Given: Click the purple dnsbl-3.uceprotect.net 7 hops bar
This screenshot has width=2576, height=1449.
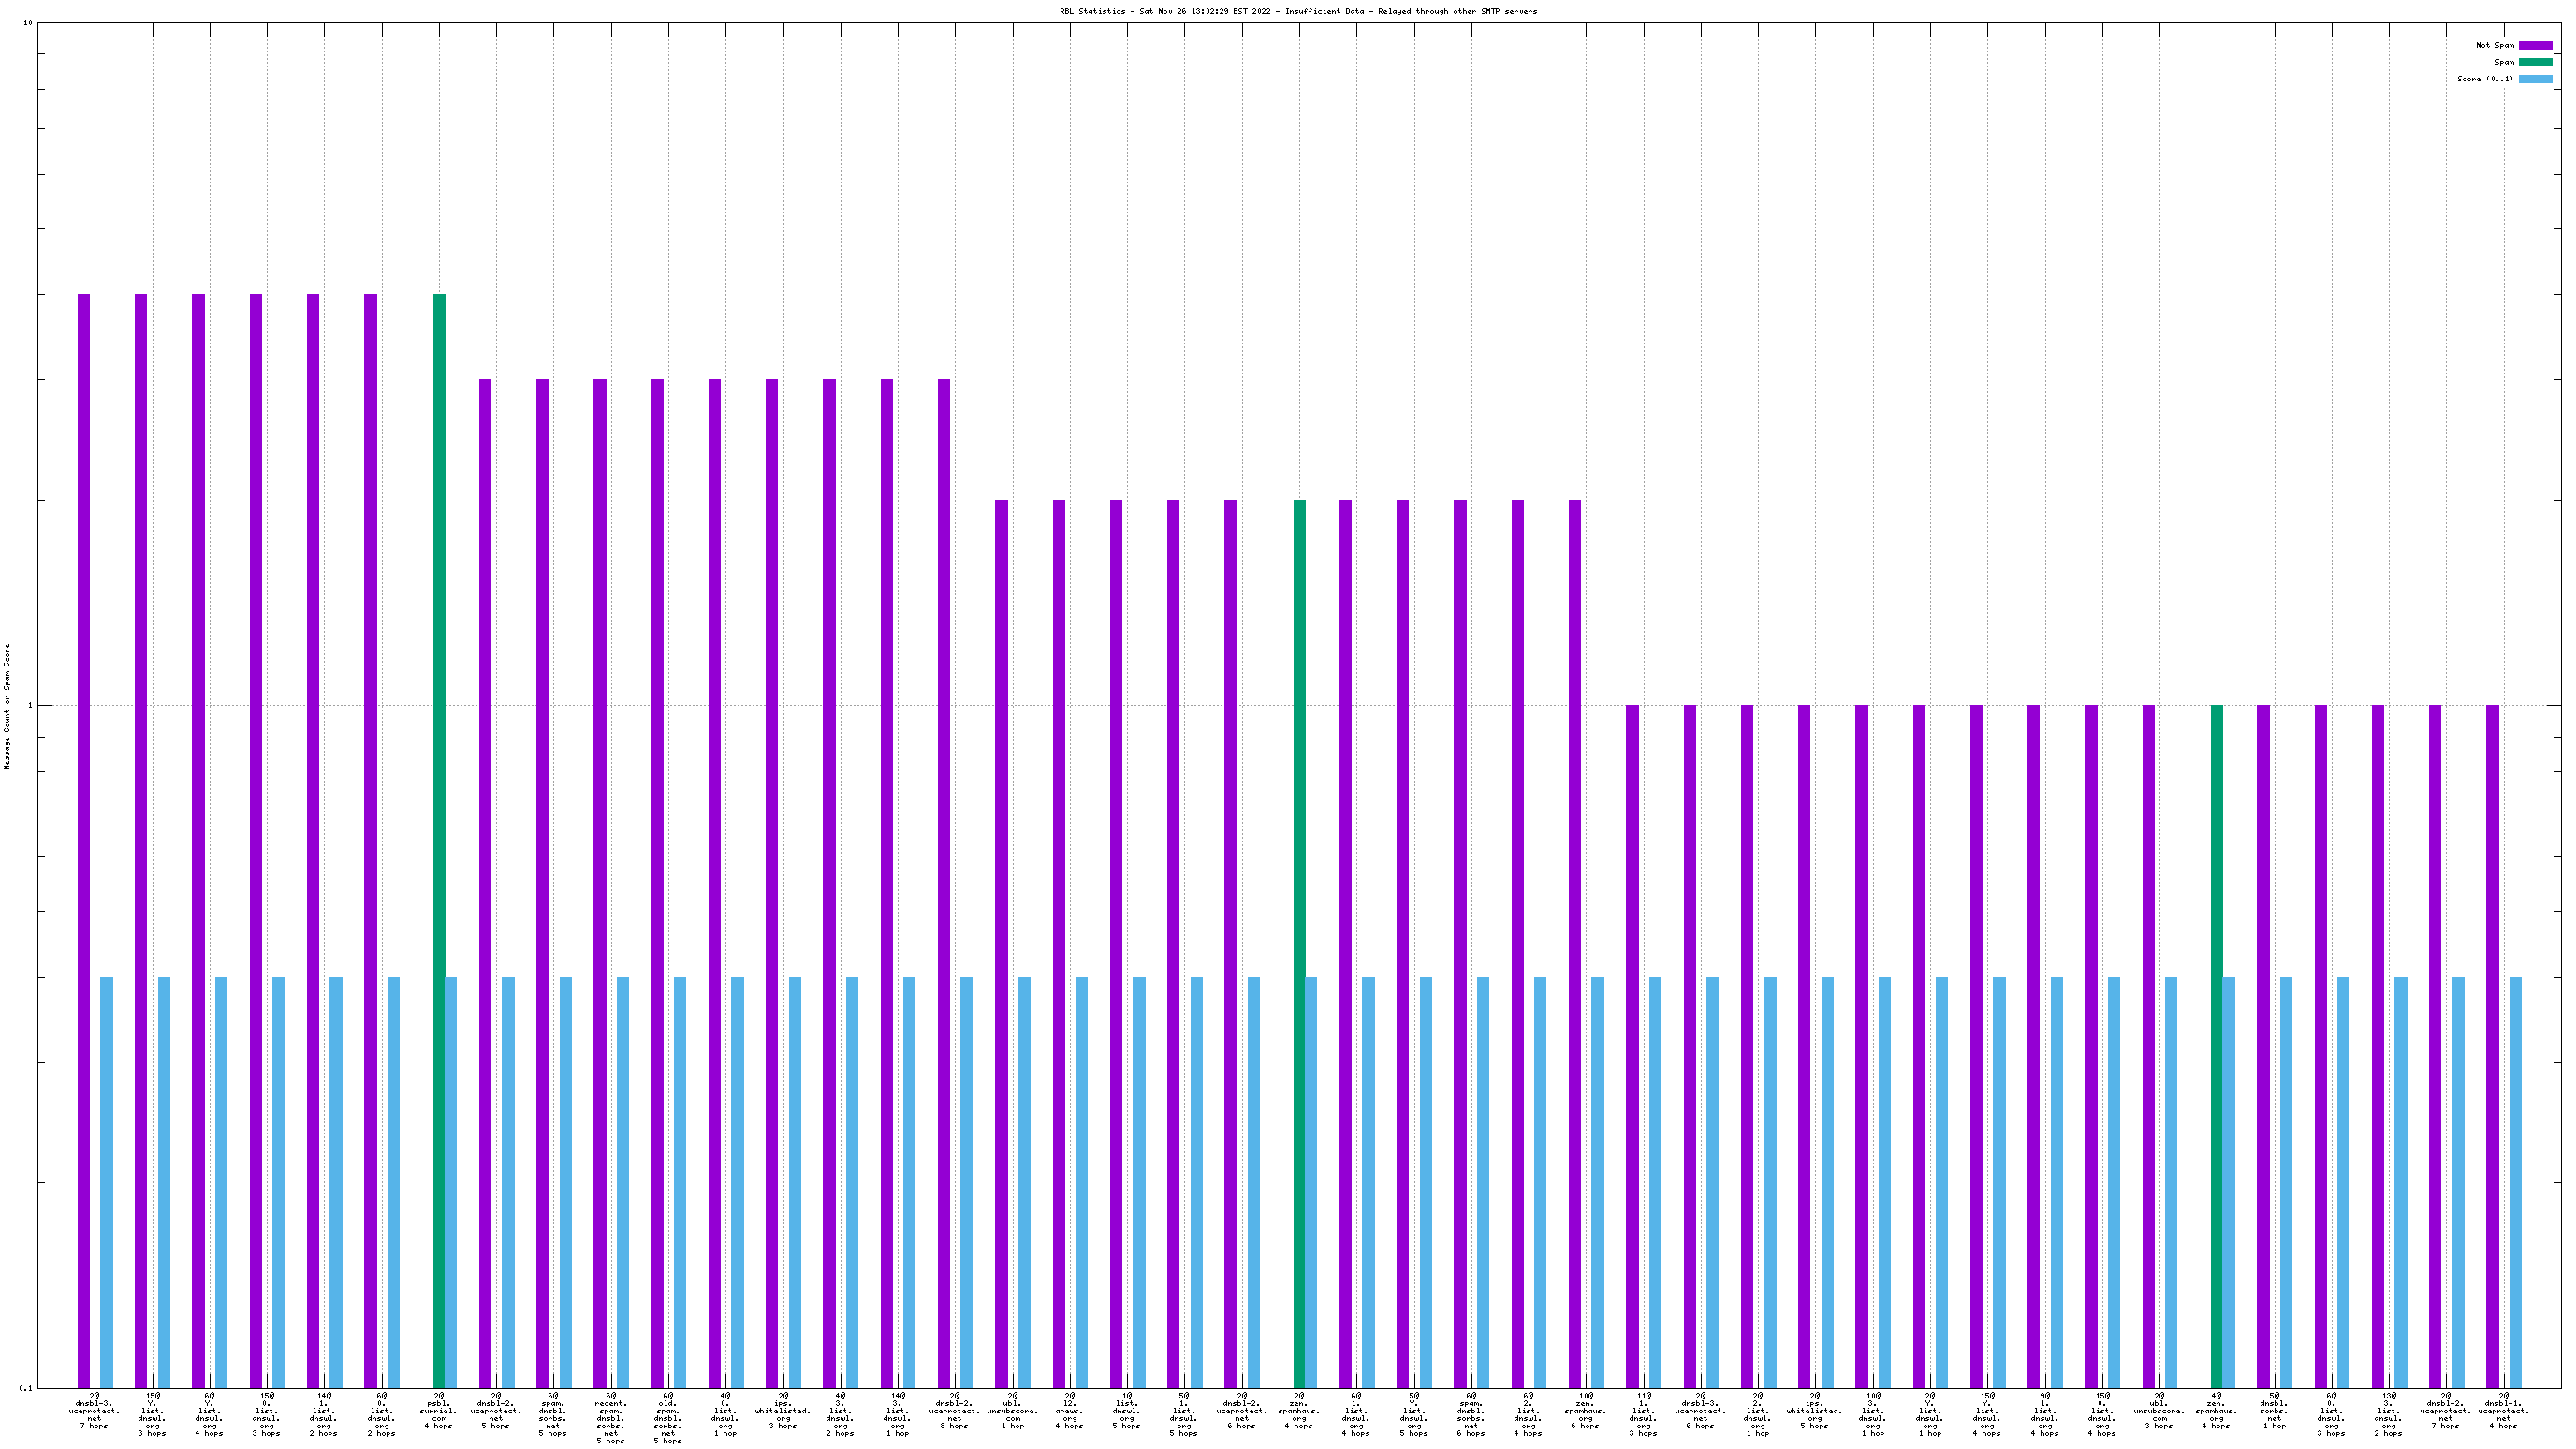Looking at the screenshot, I should (x=84, y=840).
